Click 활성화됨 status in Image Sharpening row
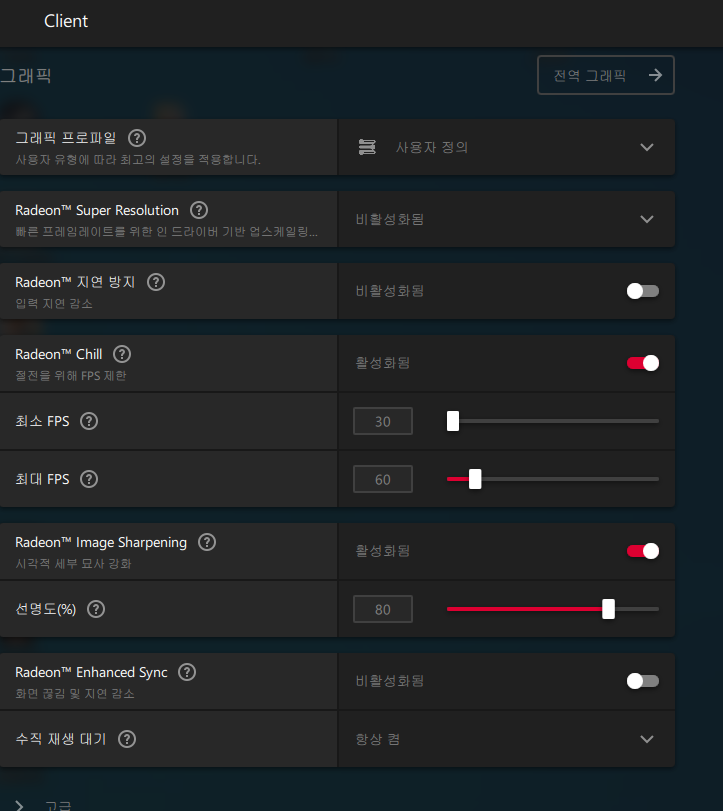Viewport: 723px width, 811px height. pos(383,551)
